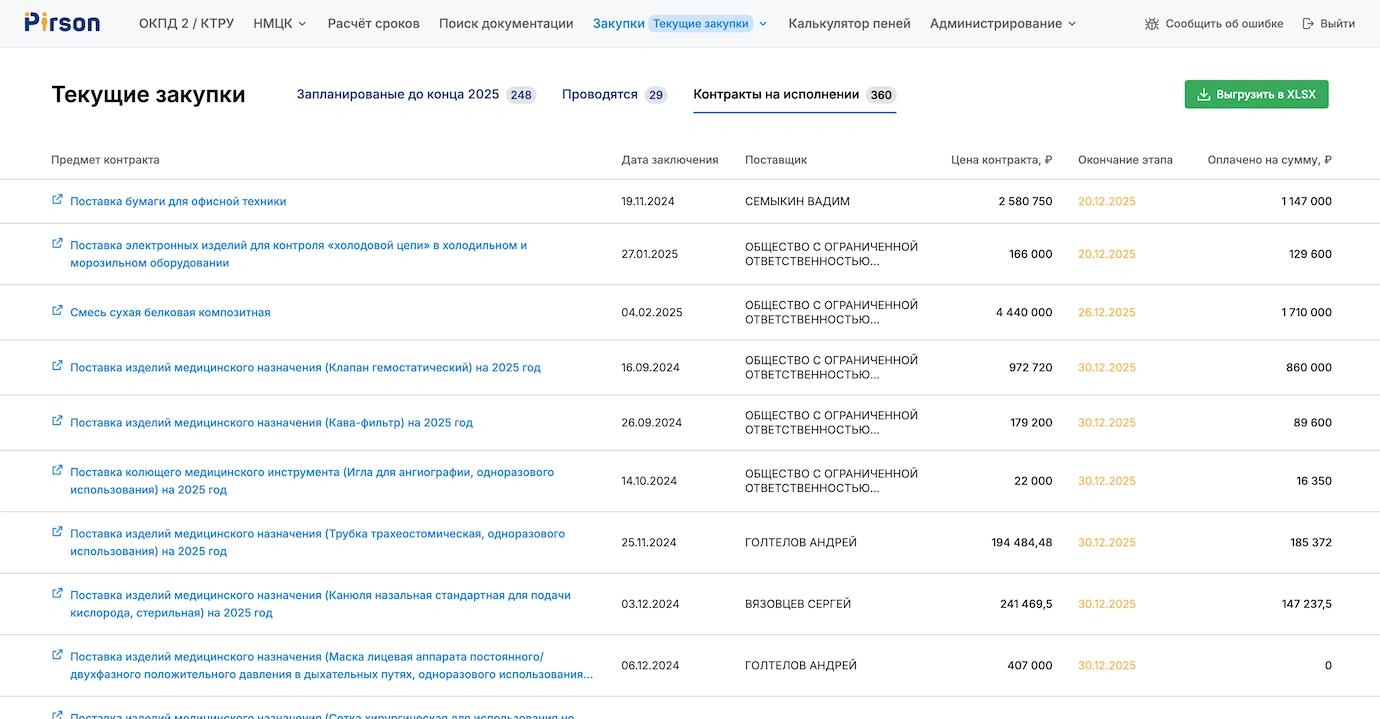Click external link icon beside Клапан гемостатический contract
Screen dimensions: 1380x719
pos(57,366)
